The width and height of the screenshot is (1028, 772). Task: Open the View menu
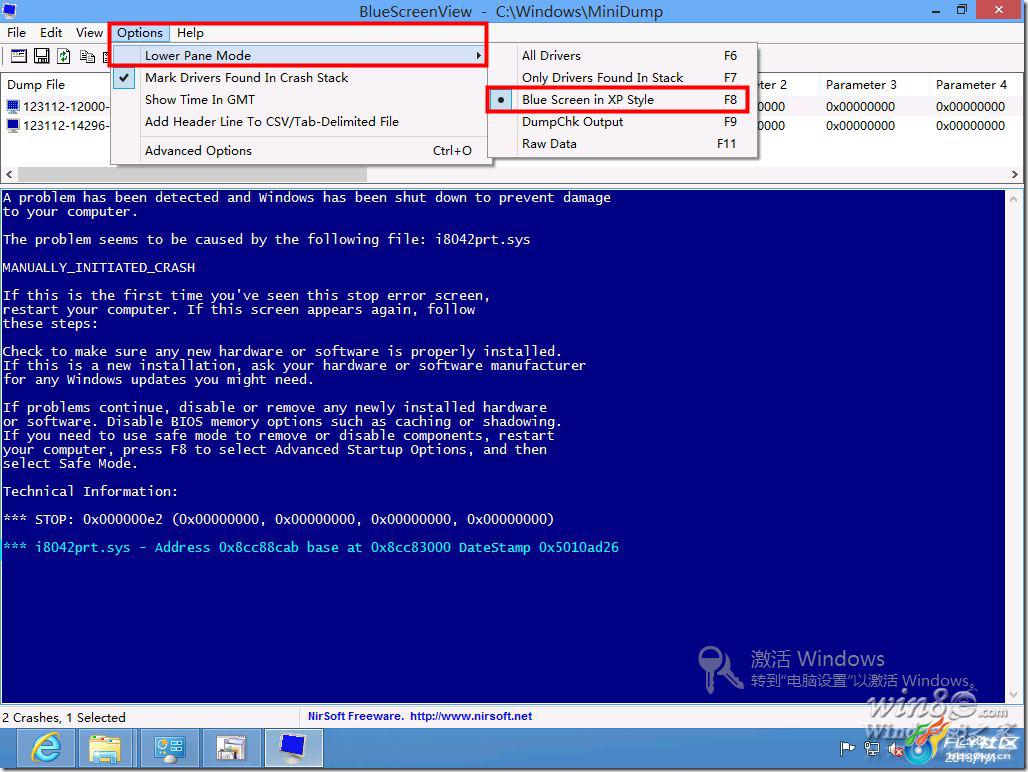coord(89,33)
